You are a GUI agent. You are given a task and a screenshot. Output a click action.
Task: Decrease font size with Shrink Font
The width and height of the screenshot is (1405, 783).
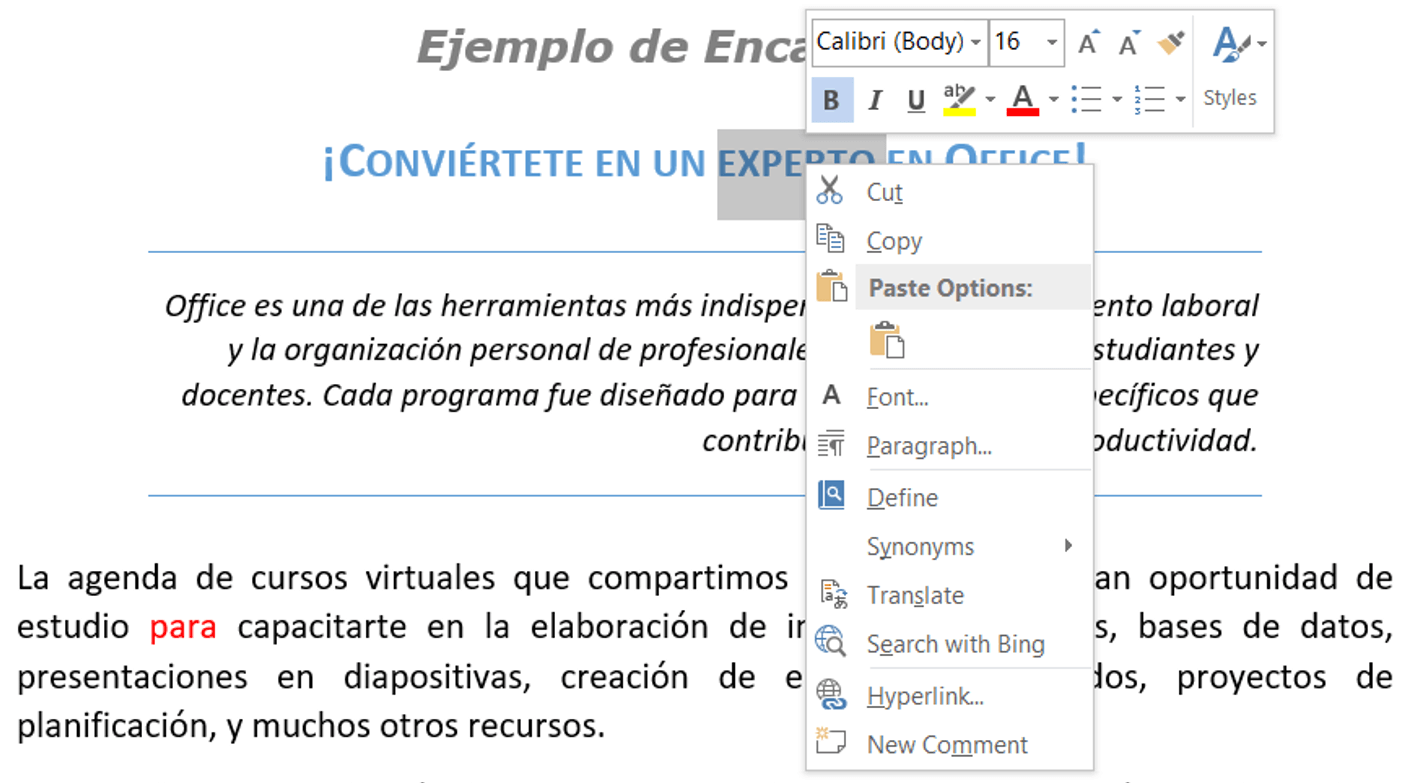tap(1129, 42)
